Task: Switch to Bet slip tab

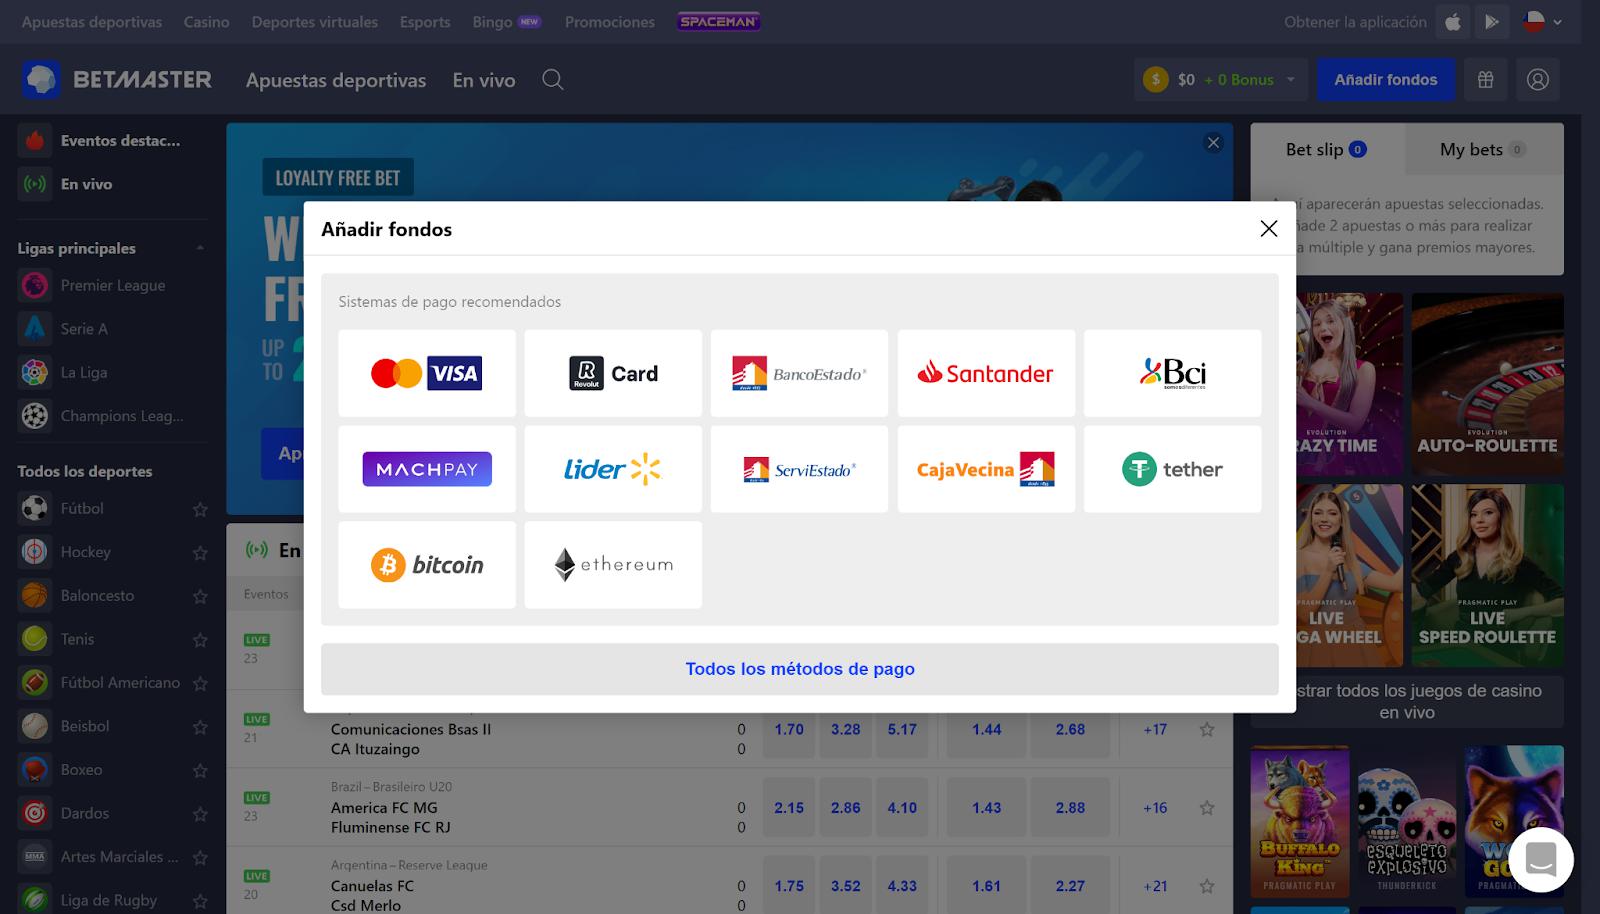Action: pyautogui.click(x=1327, y=149)
